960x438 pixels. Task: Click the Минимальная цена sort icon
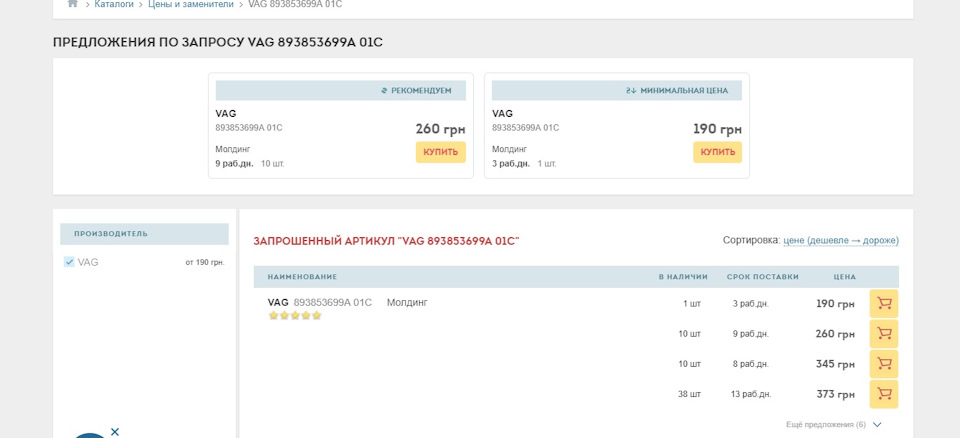(631, 91)
